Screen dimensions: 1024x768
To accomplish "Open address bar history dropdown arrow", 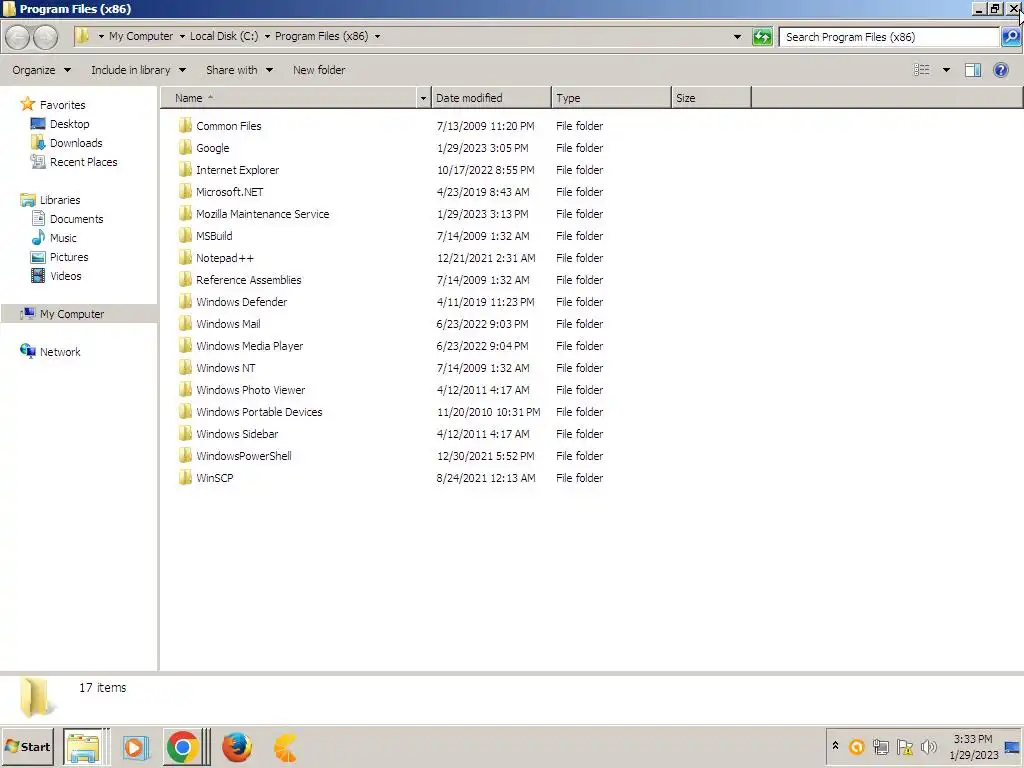I will tap(737, 37).
